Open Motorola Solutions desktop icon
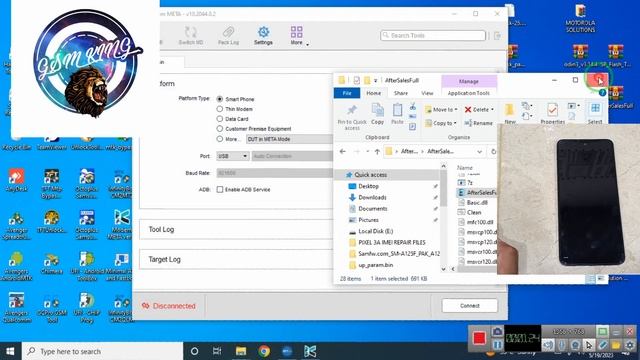 [x=580, y=18]
